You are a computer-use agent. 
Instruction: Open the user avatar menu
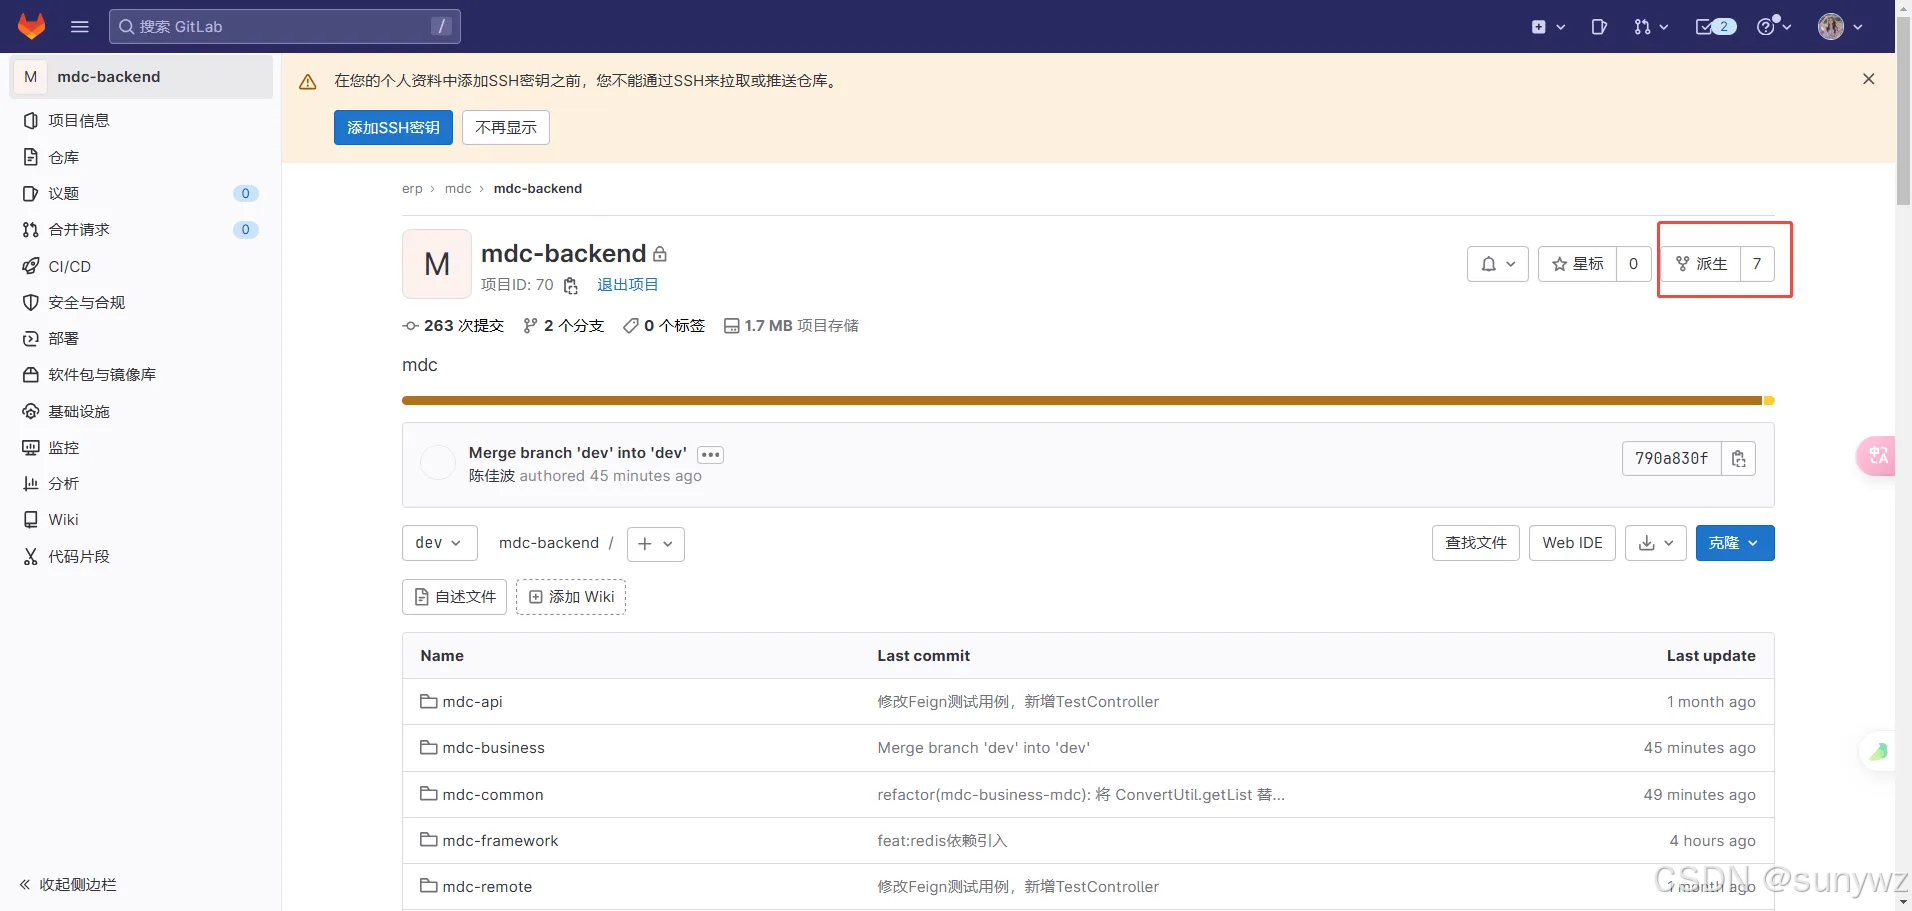pyautogui.click(x=1840, y=27)
